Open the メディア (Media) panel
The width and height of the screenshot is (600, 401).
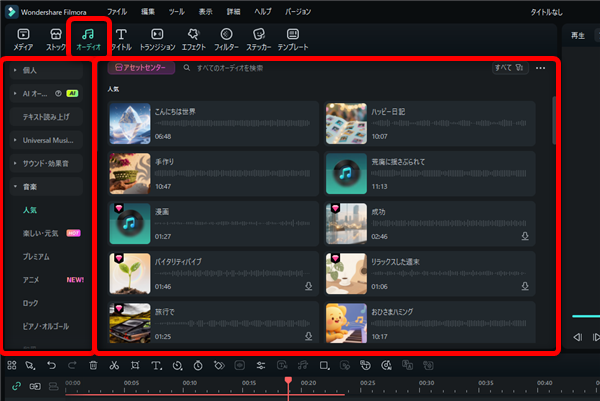click(x=20, y=40)
